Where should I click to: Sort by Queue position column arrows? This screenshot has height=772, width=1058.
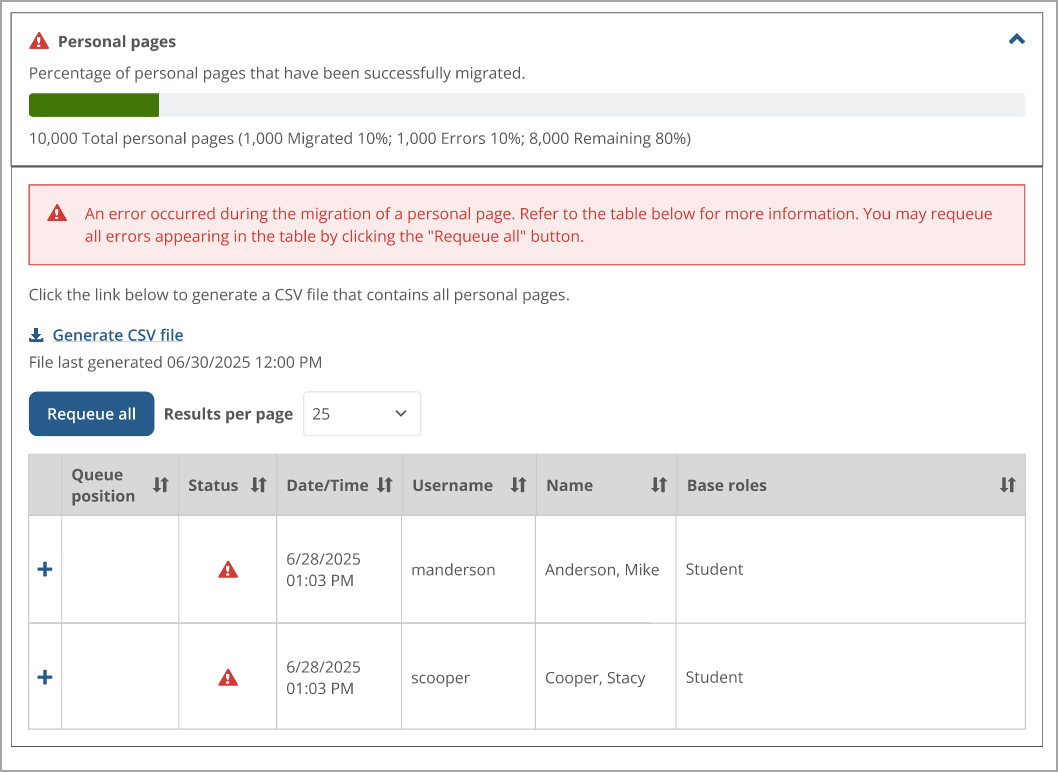tap(161, 485)
